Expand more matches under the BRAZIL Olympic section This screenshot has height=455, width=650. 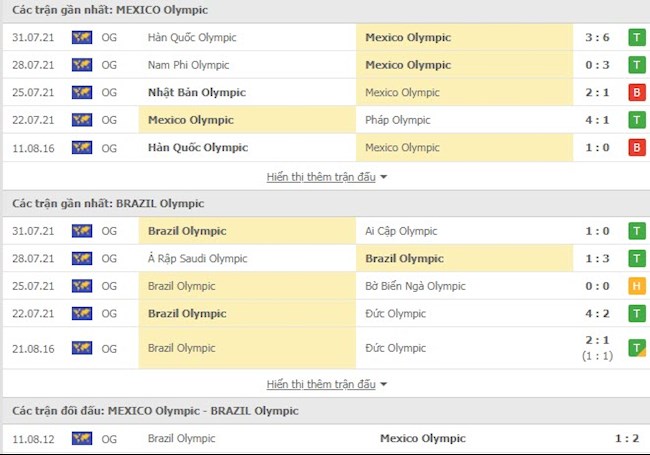click(x=320, y=384)
